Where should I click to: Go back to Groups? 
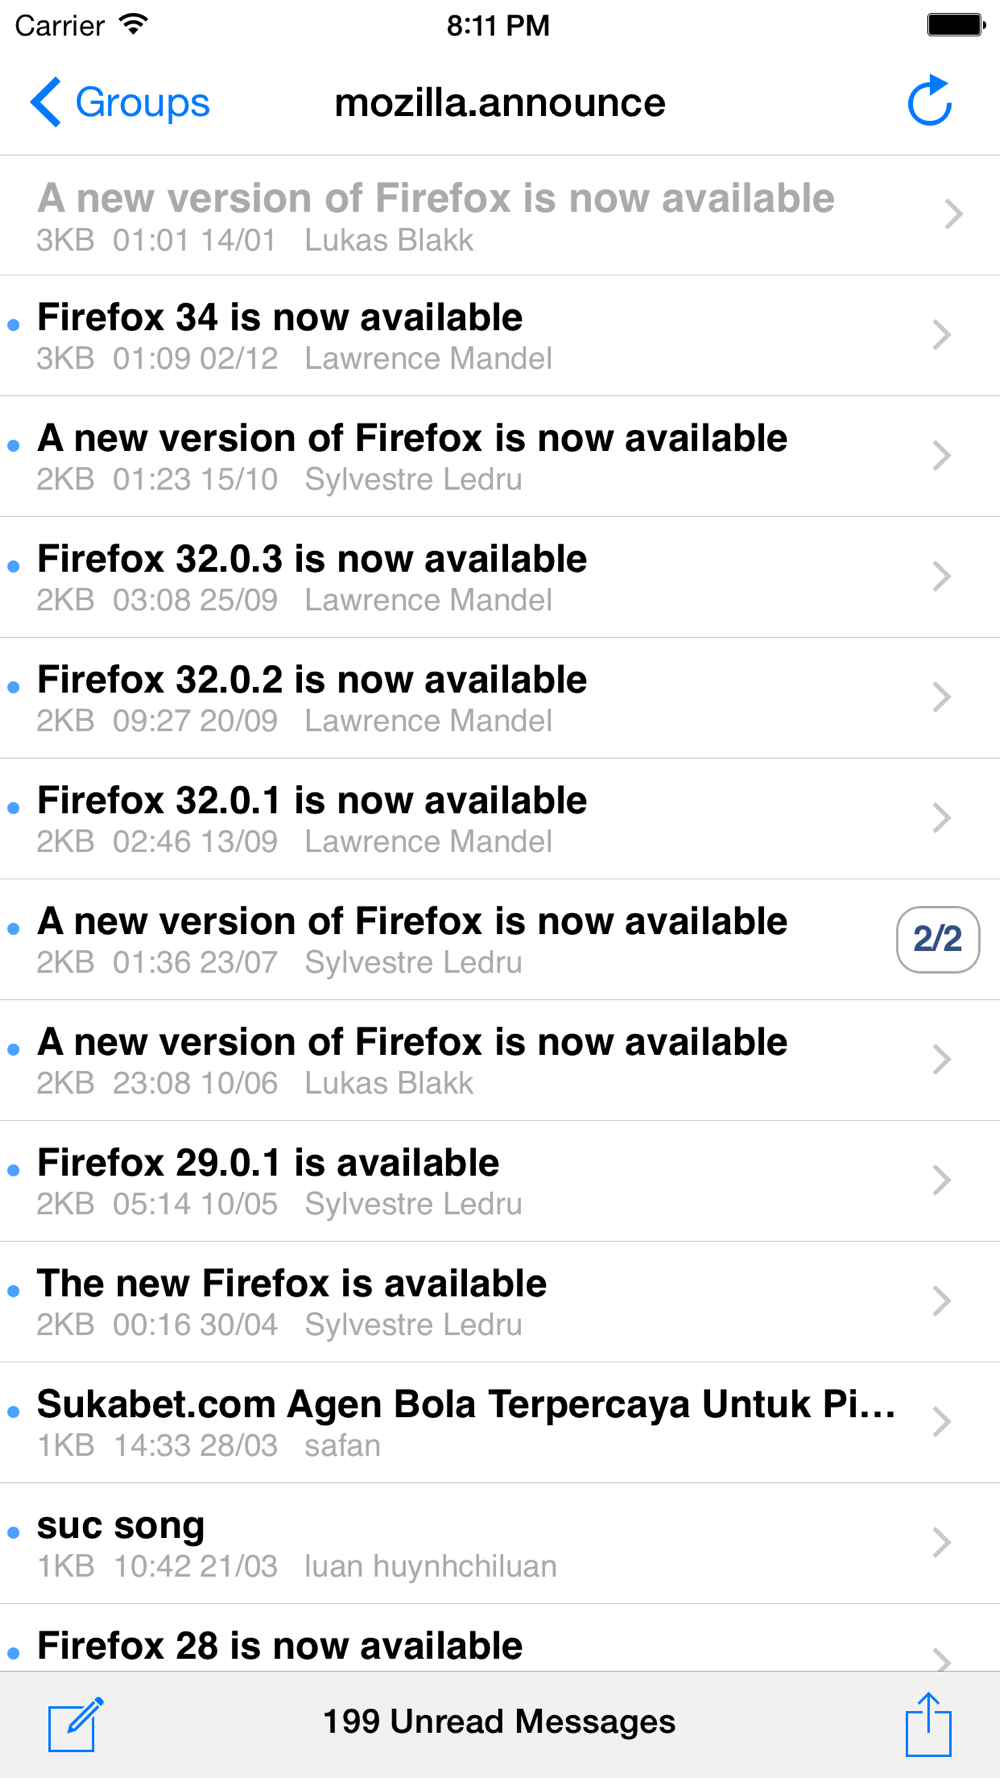coord(120,102)
